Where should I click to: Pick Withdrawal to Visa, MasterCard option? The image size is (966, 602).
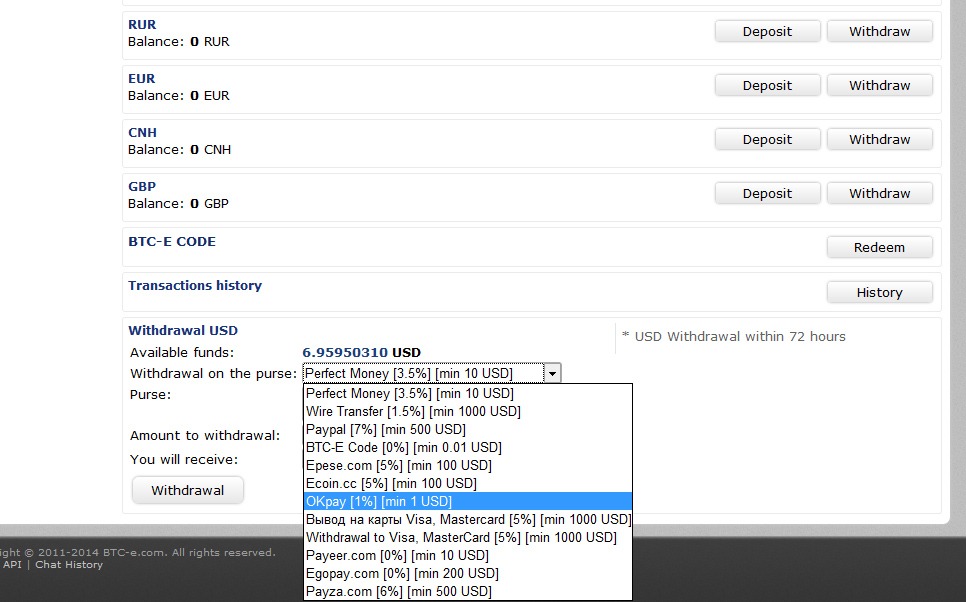point(468,537)
